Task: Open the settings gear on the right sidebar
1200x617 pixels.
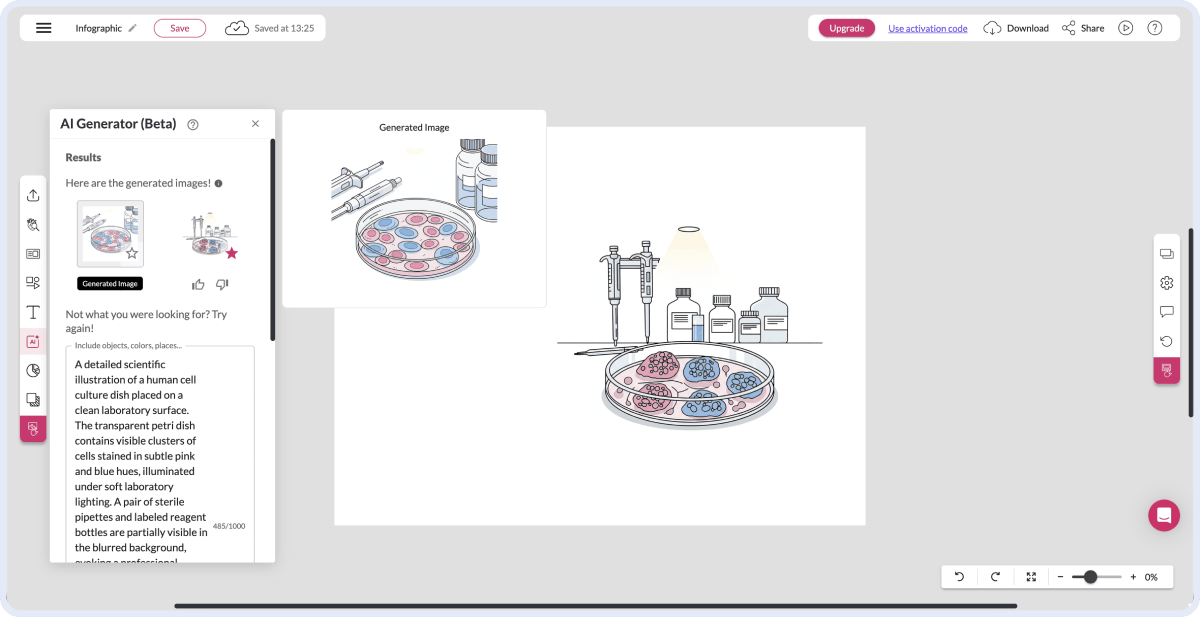Action: [1166, 283]
